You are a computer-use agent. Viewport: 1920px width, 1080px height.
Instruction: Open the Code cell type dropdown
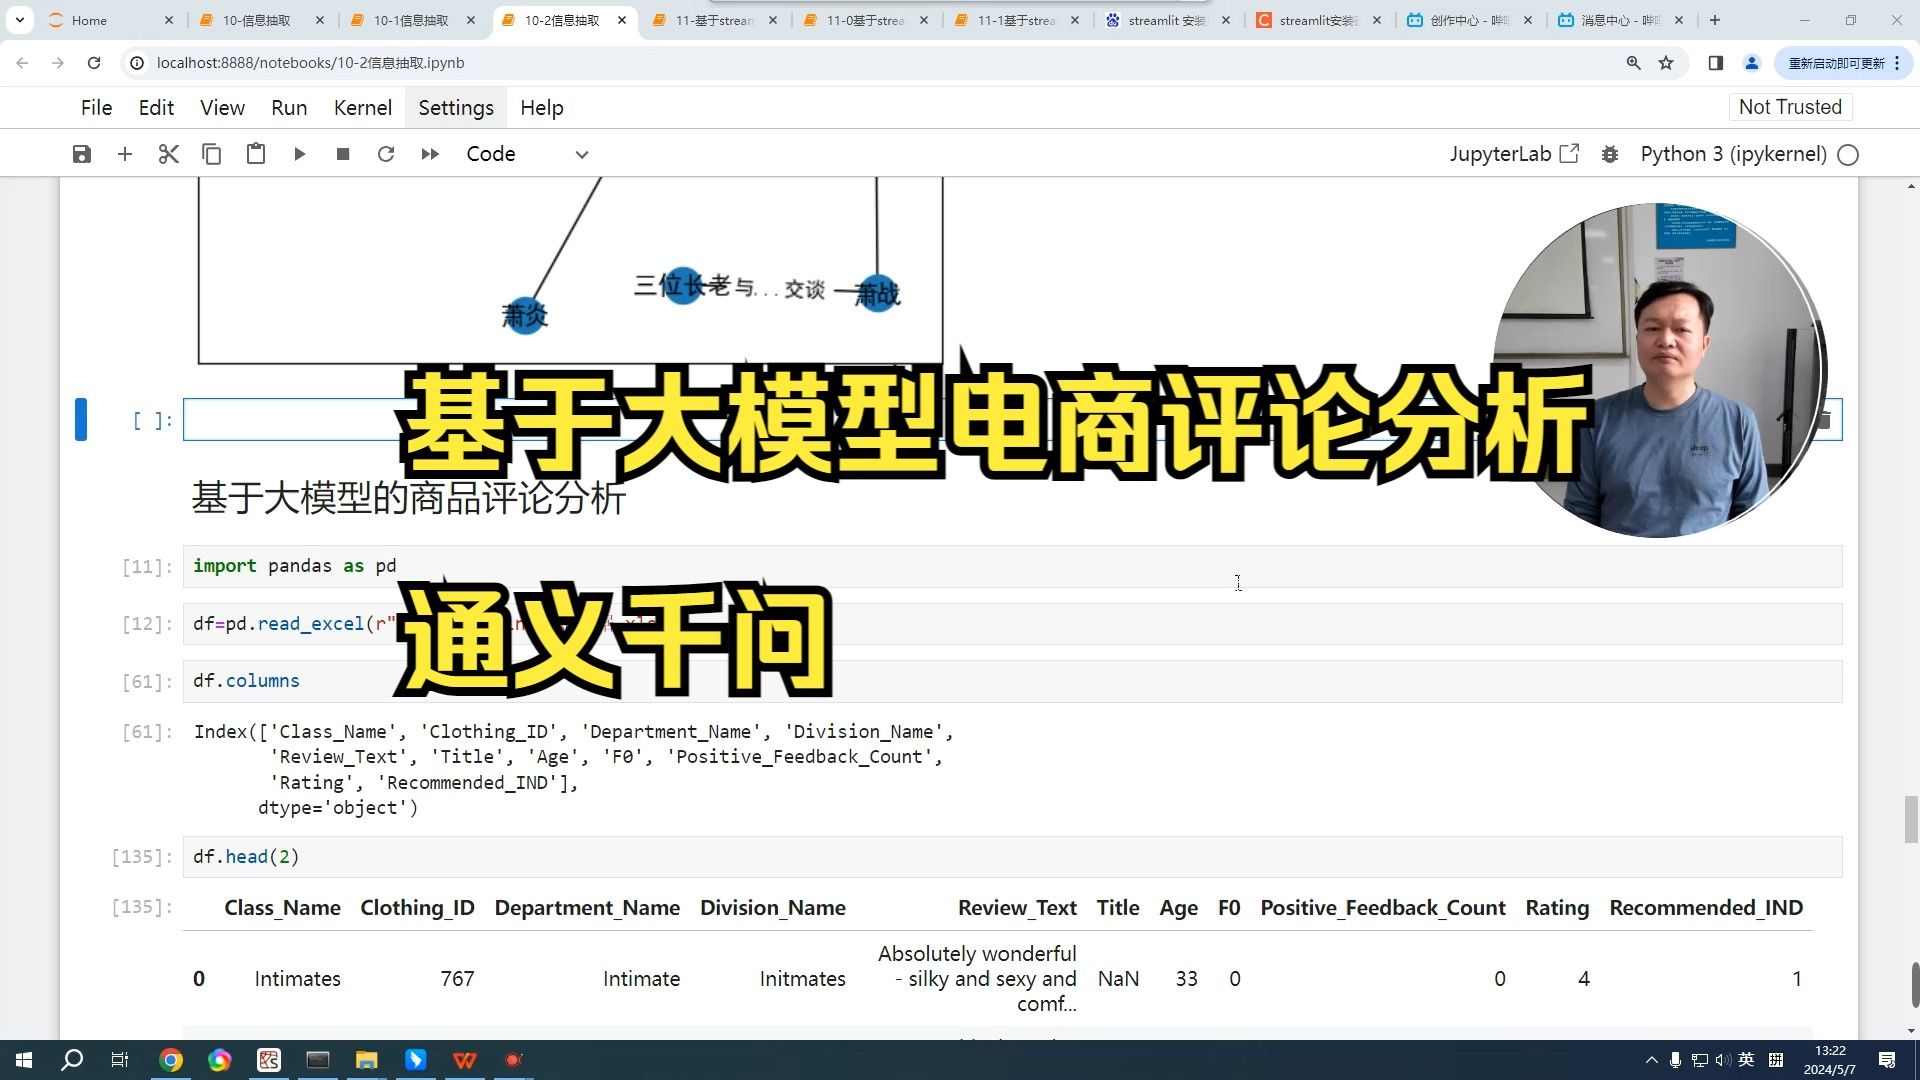point(527,154)
